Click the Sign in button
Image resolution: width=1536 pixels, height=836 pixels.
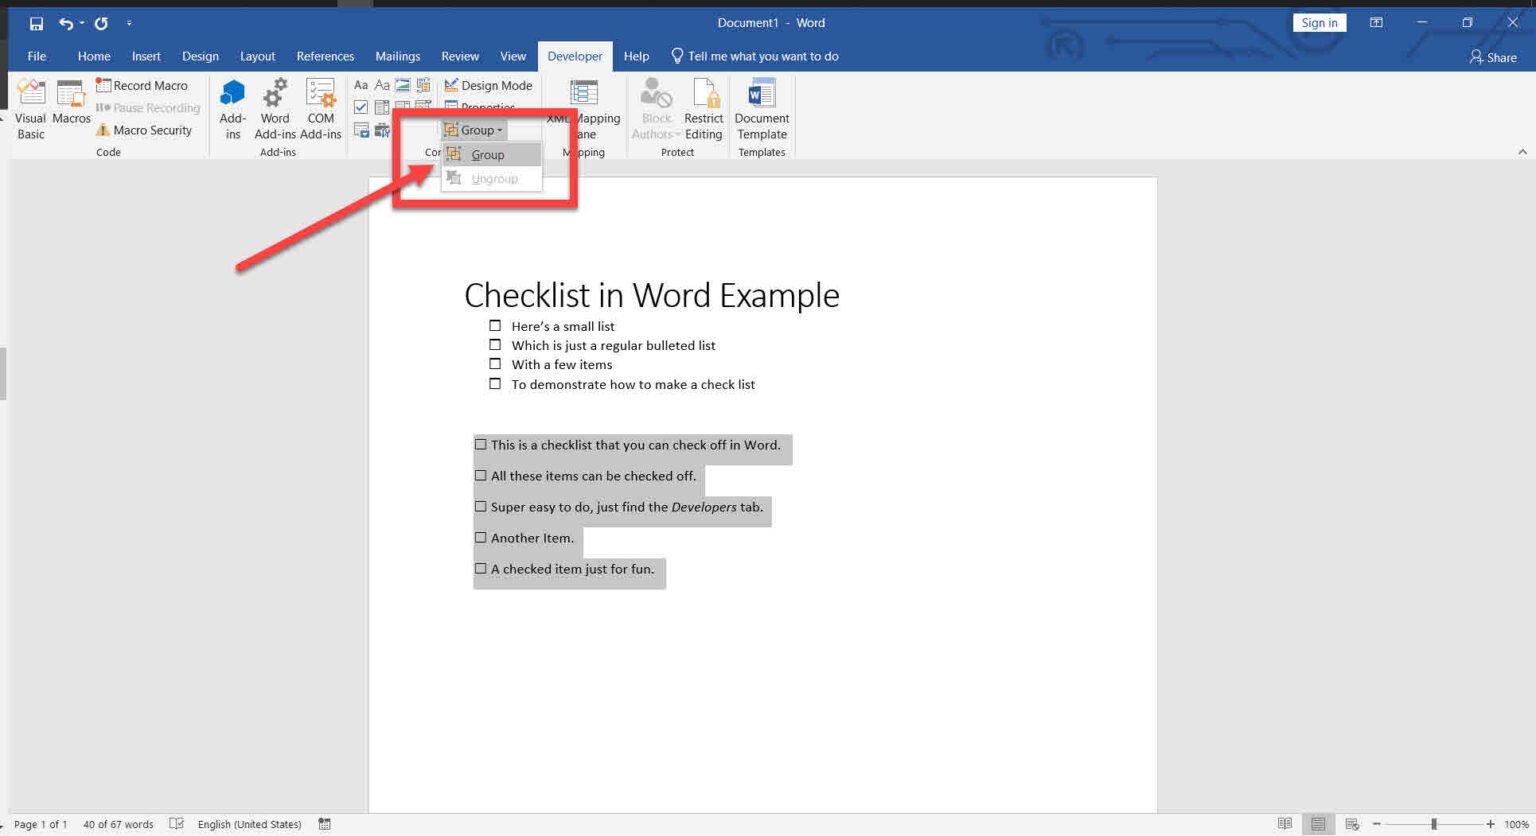click(x=1318, y=22)
